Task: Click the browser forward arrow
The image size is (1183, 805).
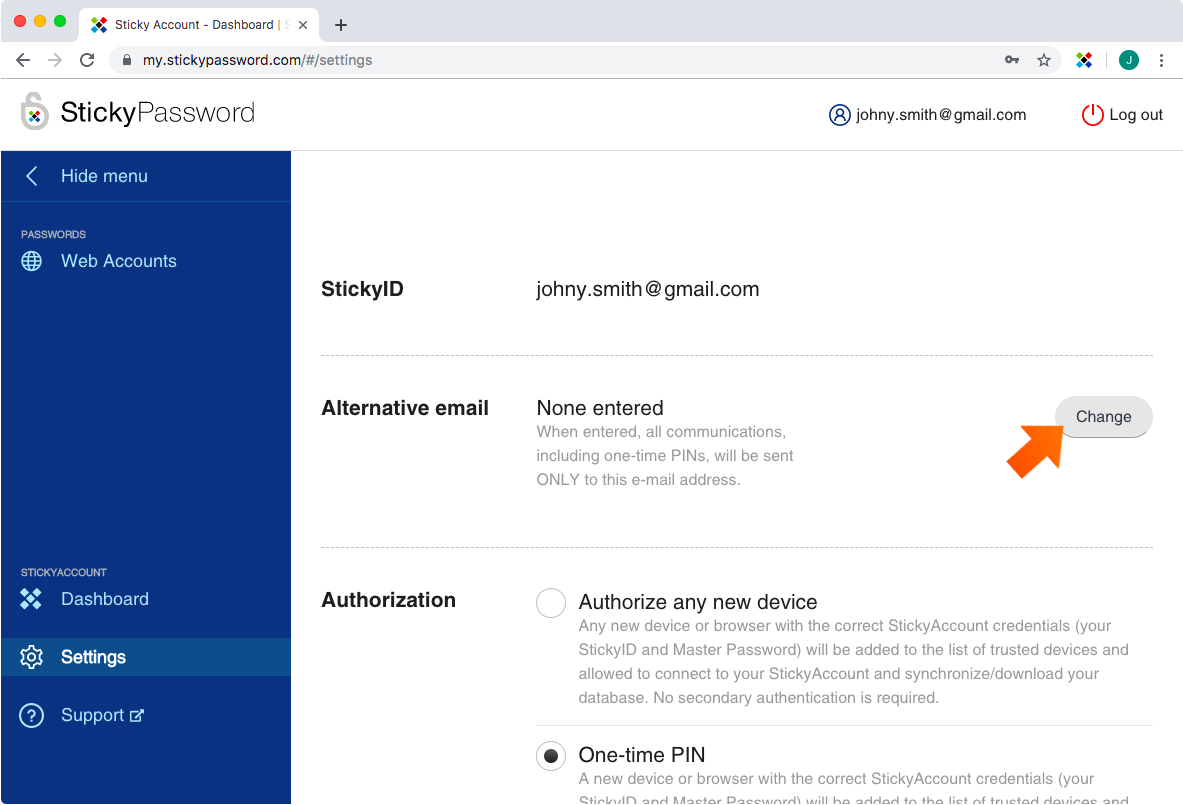Action: [55, 60]
